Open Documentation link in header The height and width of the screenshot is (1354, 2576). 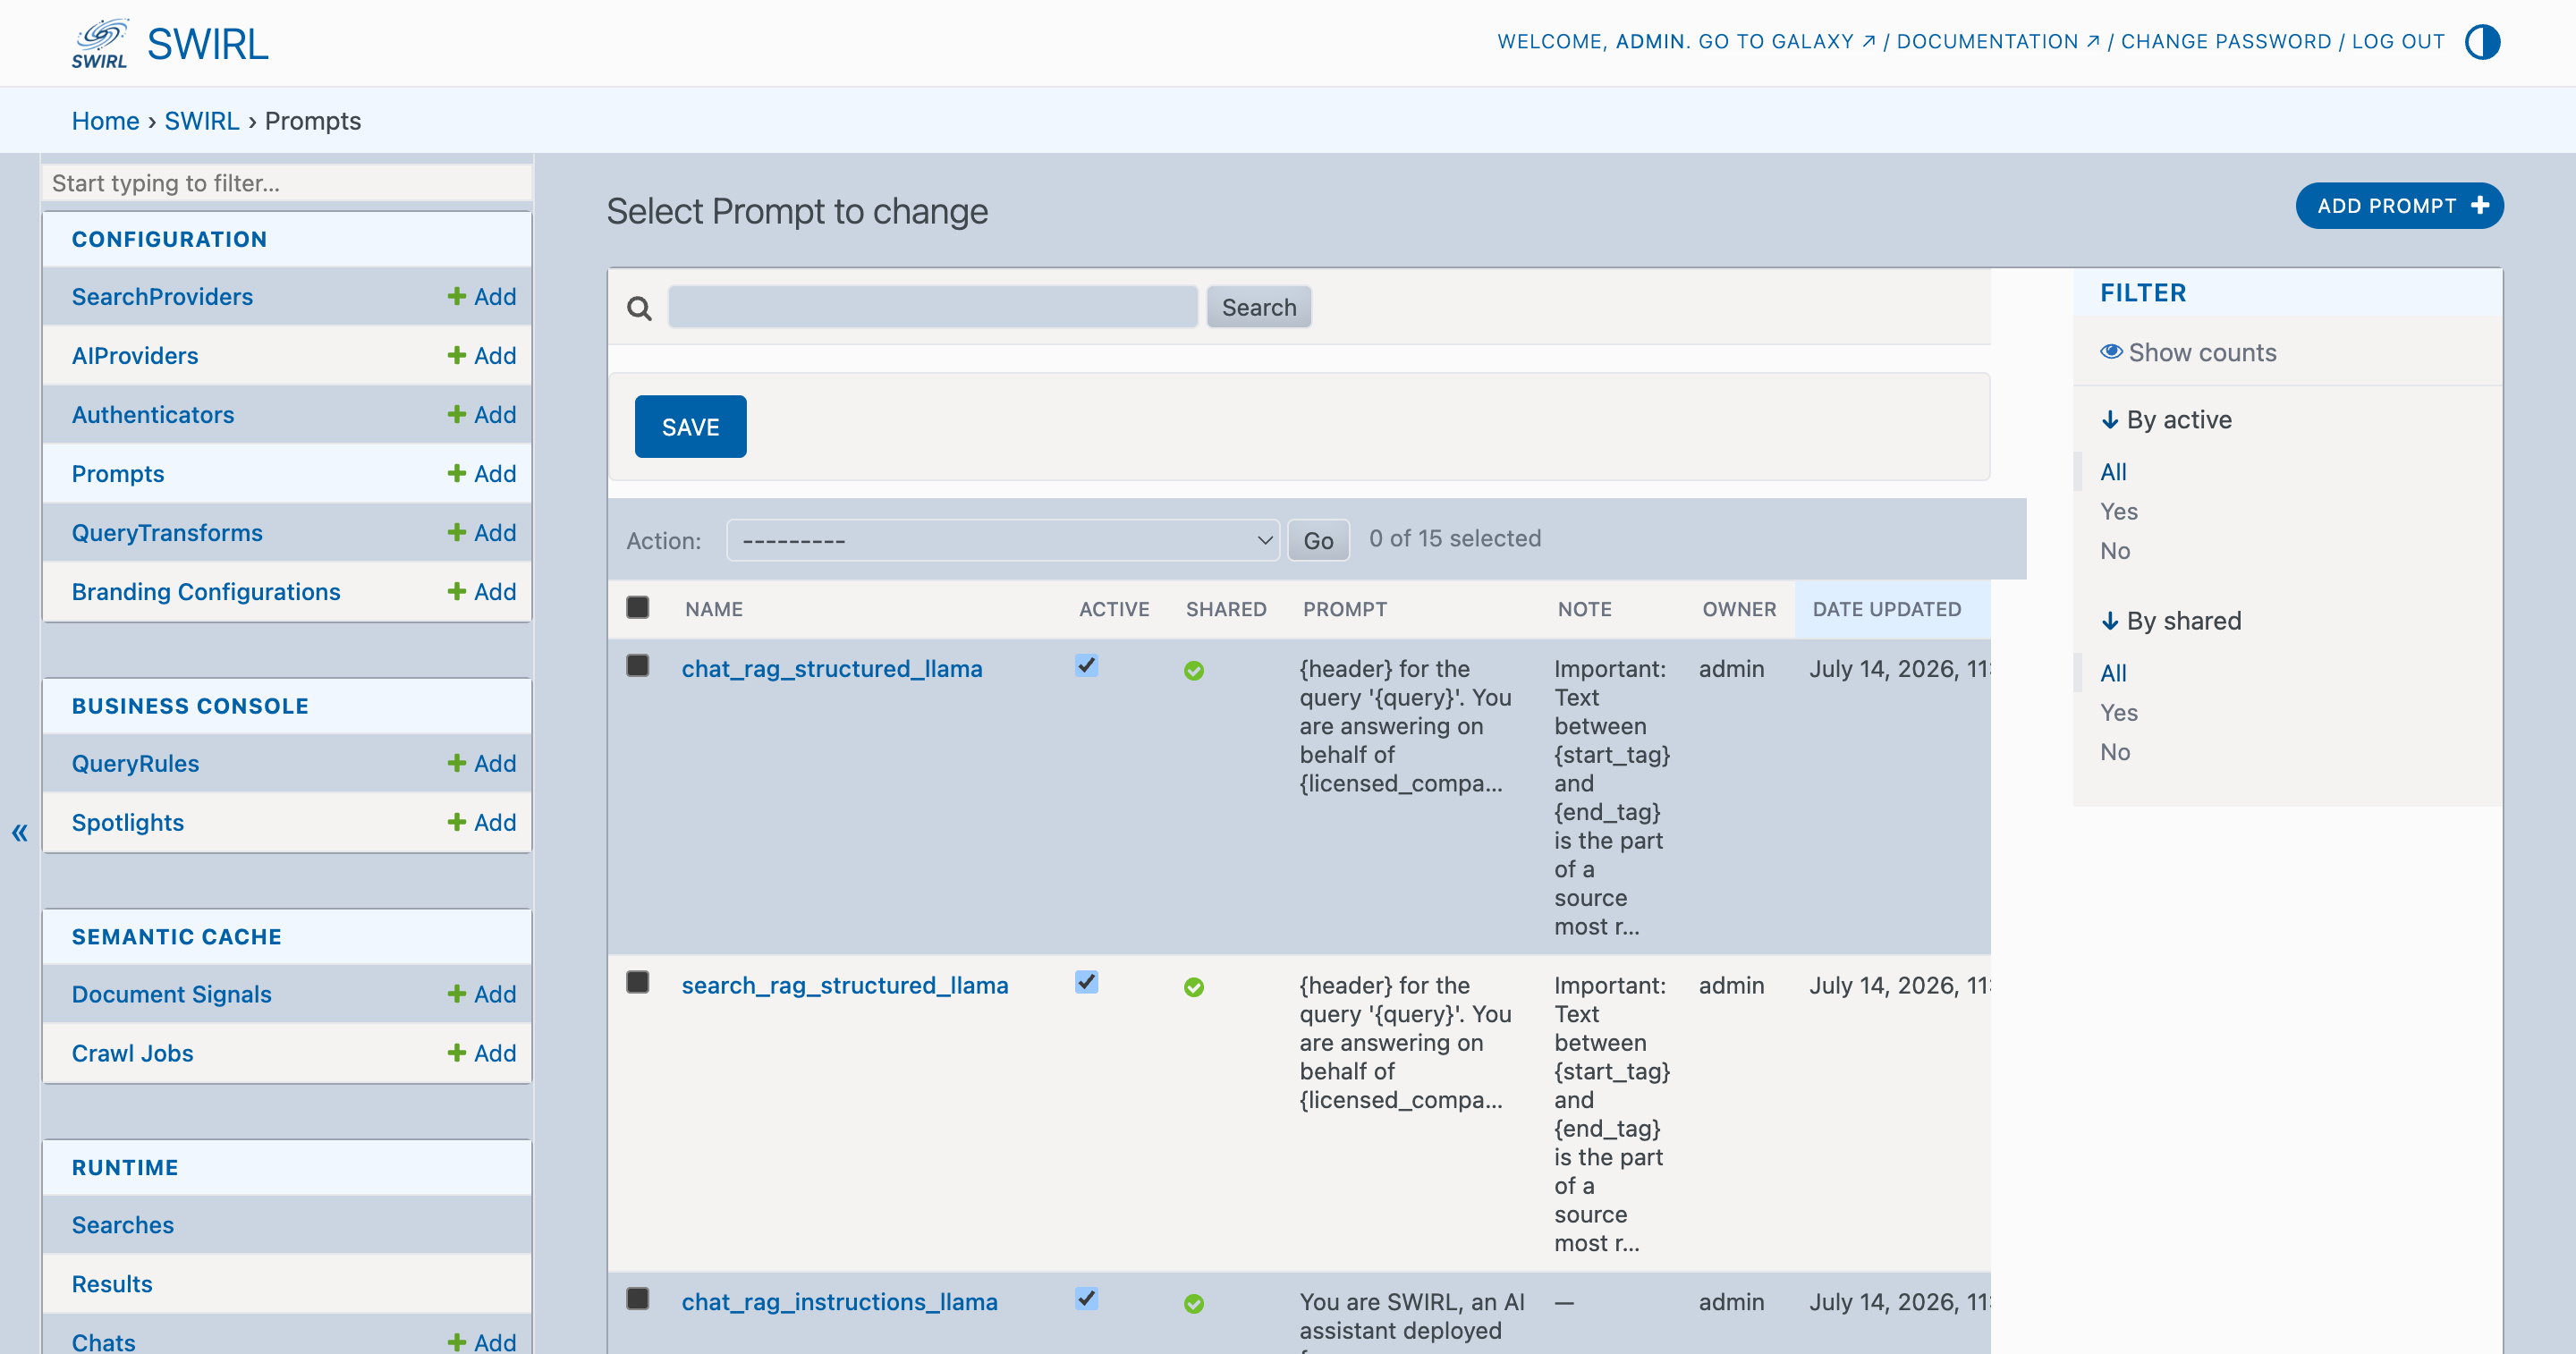tap(1997, 42)
